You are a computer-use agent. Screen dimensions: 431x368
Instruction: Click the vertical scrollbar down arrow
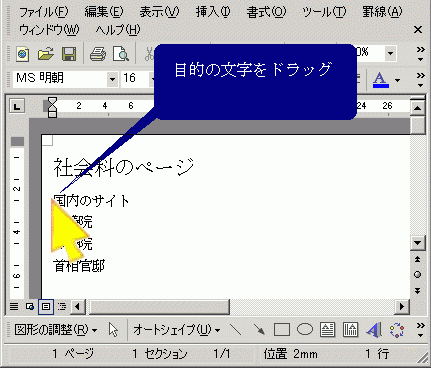(x=417, y=243)
